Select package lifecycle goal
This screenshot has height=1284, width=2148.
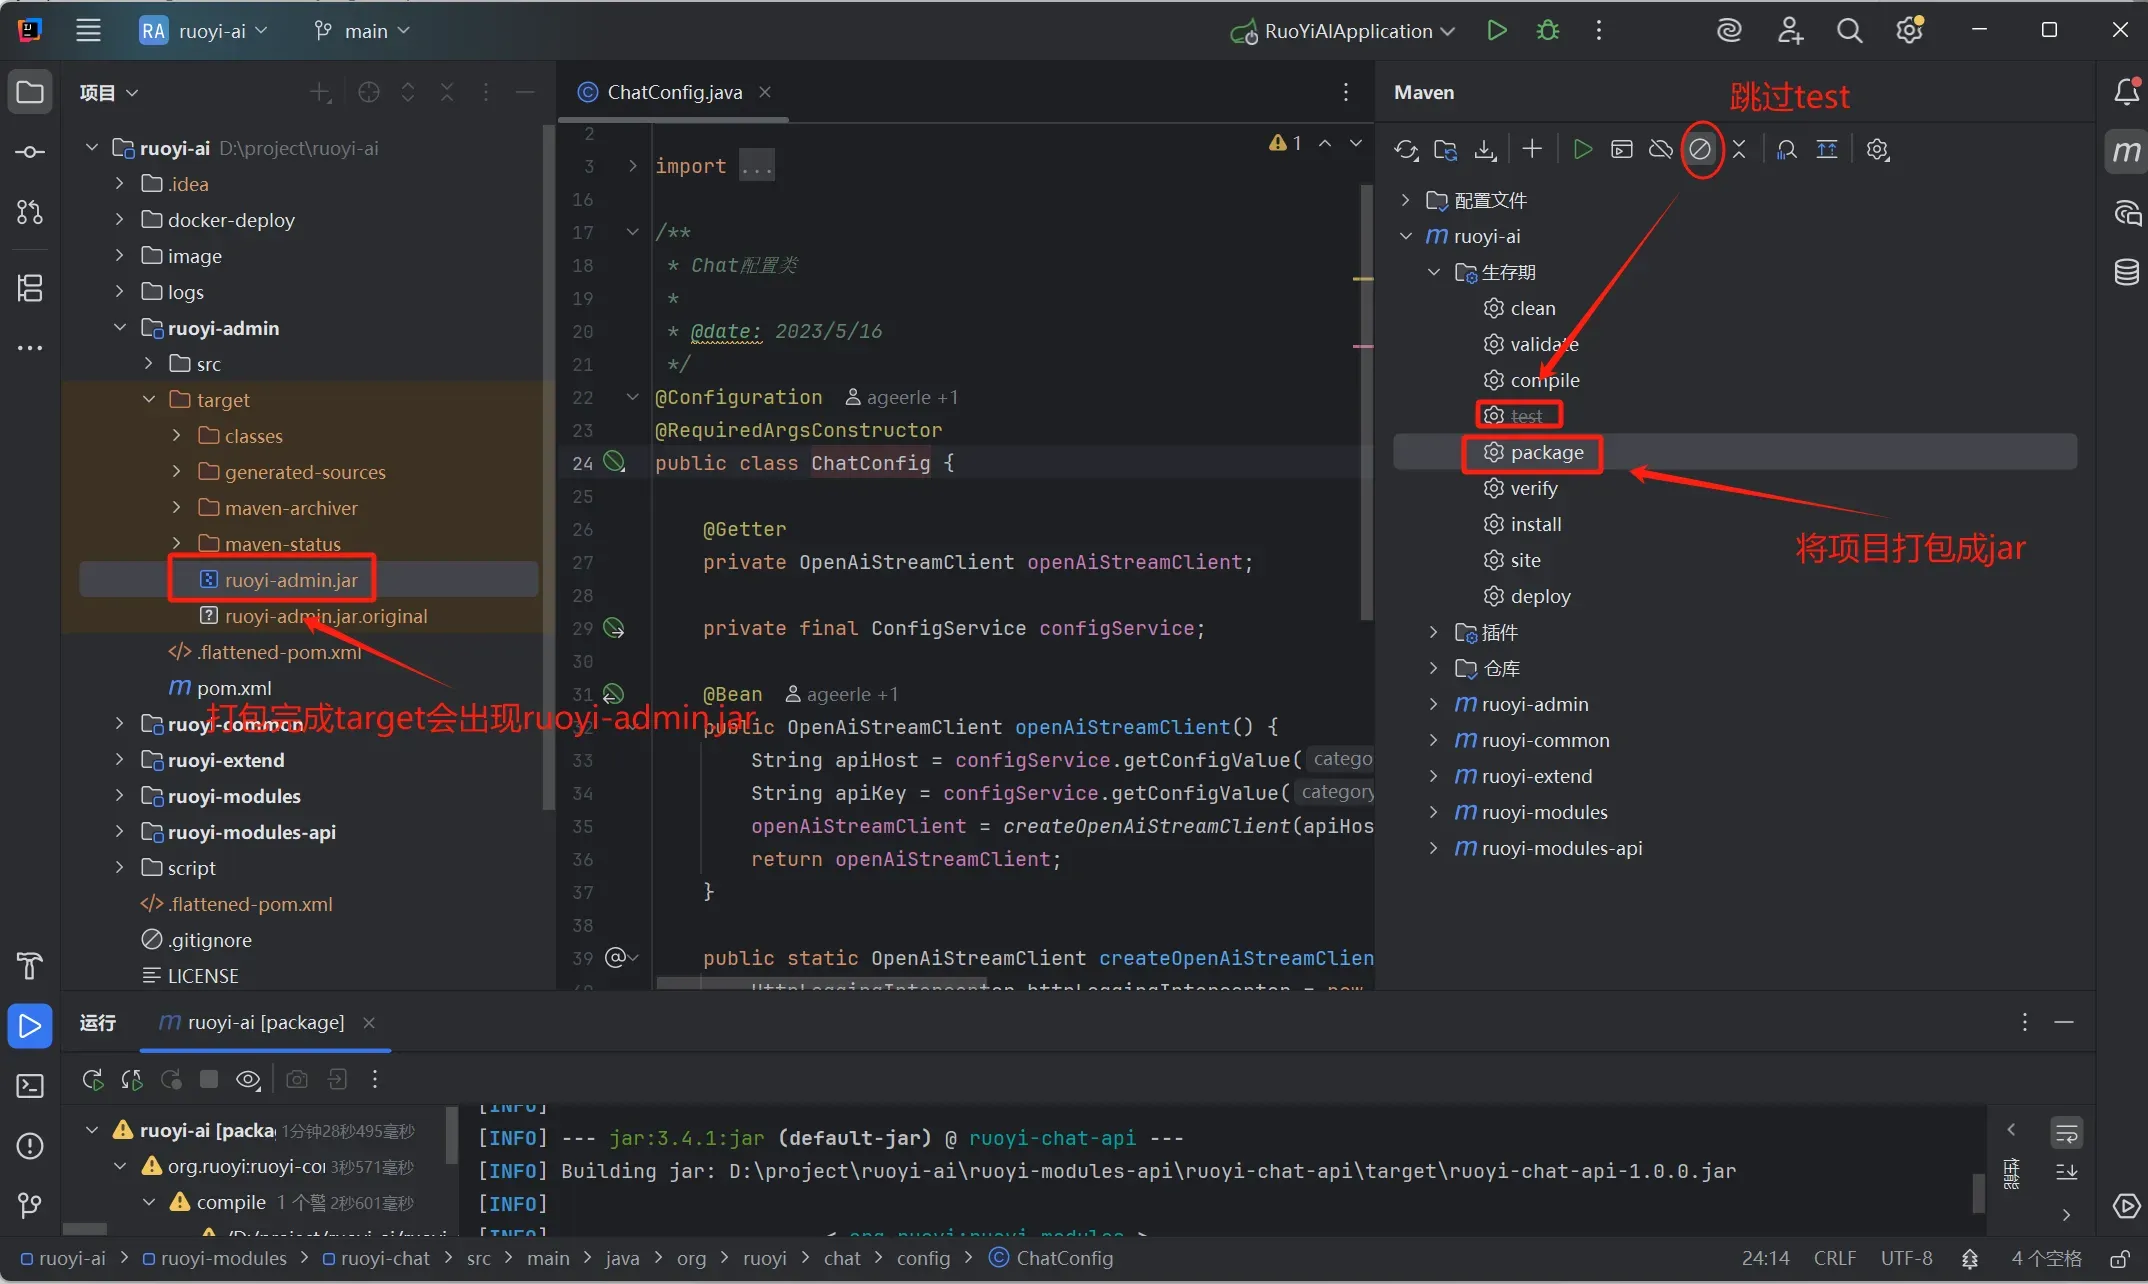tap(1546, 452)
